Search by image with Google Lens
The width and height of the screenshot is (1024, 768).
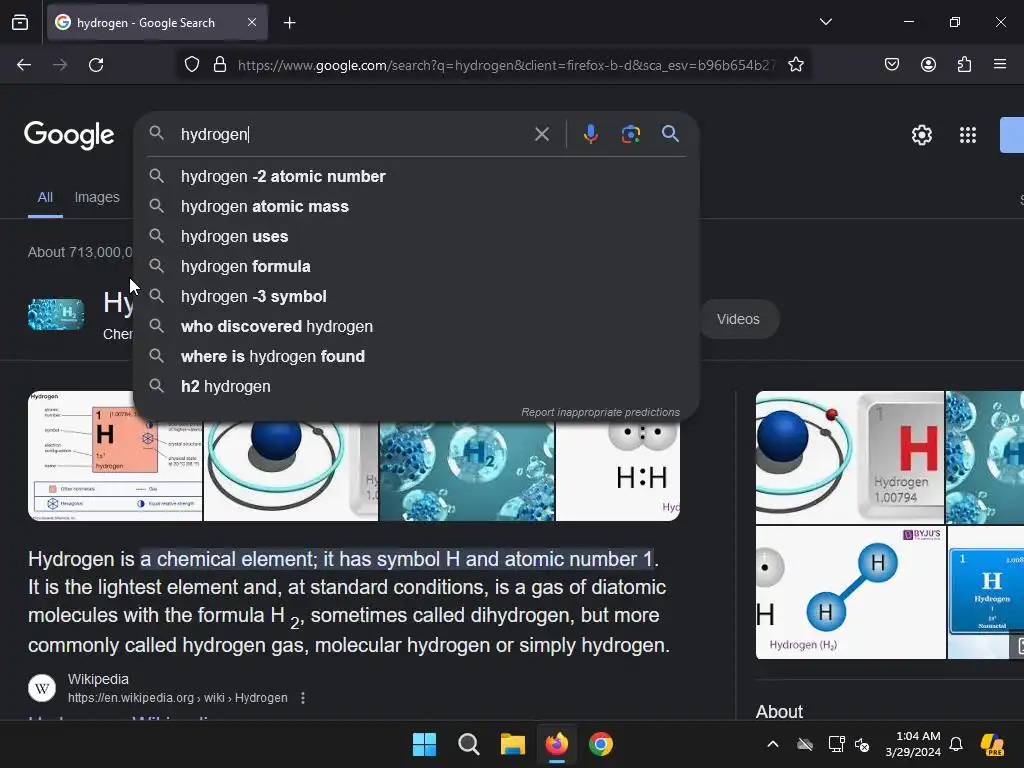630,135
